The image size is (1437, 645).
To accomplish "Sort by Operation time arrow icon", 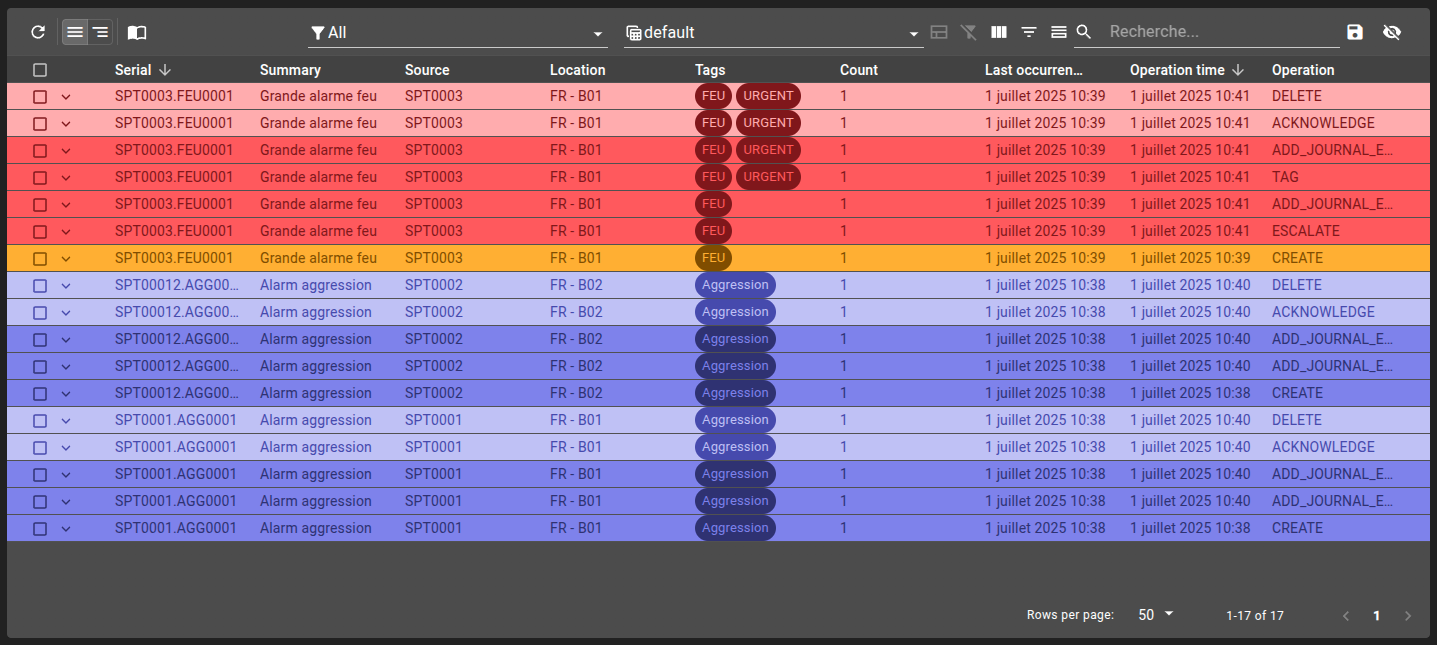I will click(1238, 70).
